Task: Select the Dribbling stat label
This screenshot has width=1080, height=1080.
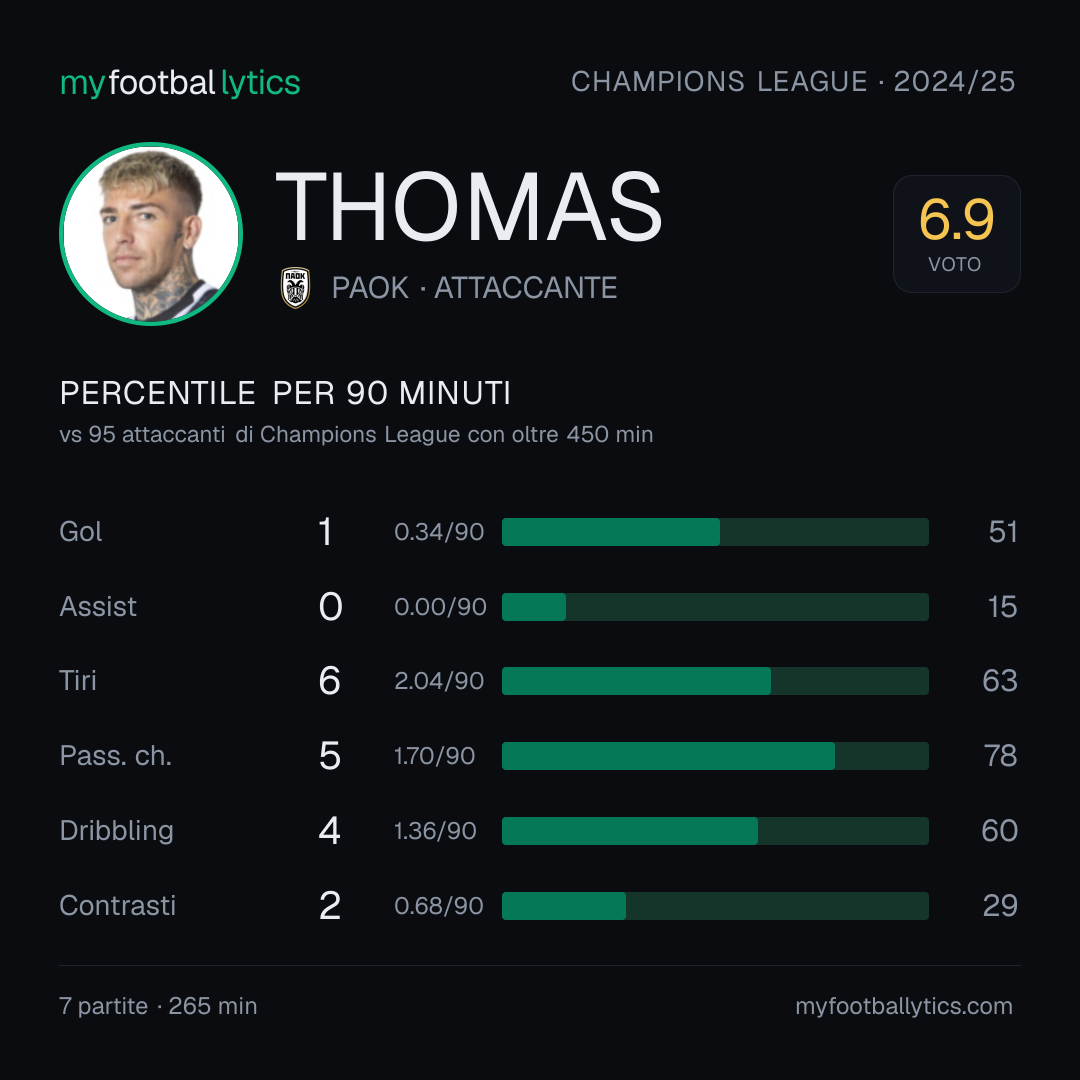Action: [x=116, y=831]
